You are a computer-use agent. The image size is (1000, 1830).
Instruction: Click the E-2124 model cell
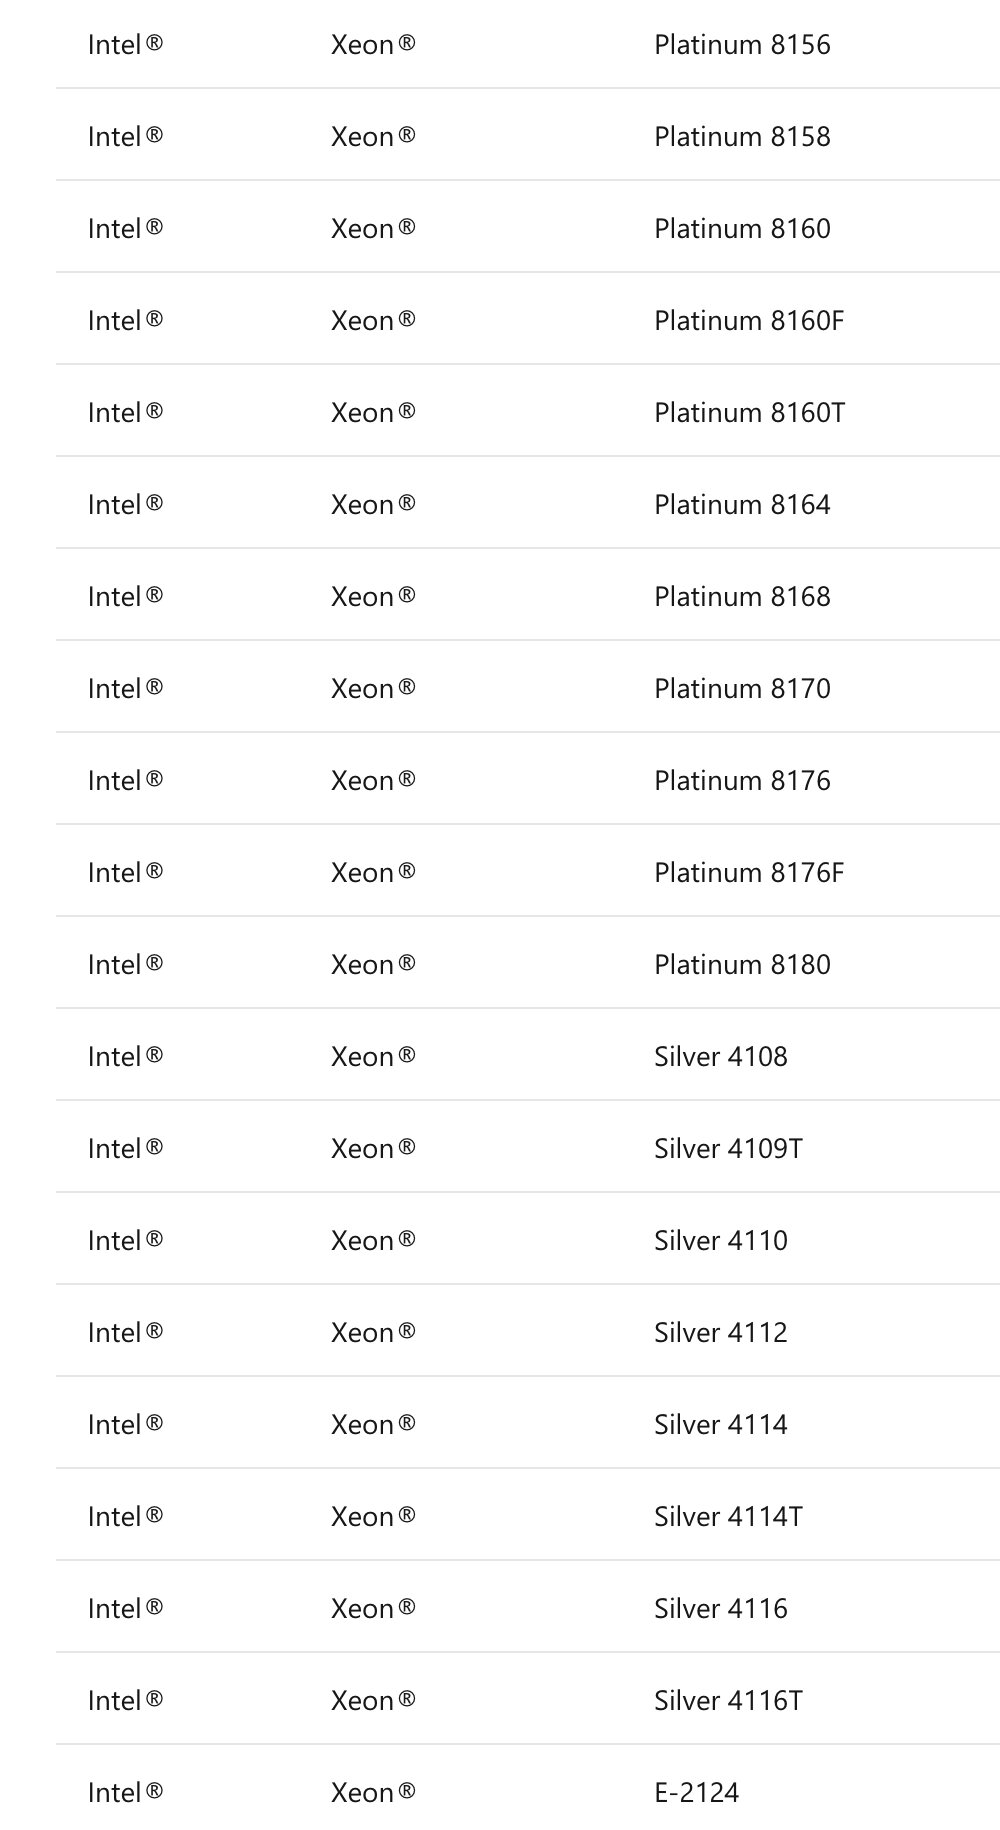pos(697,1793)
